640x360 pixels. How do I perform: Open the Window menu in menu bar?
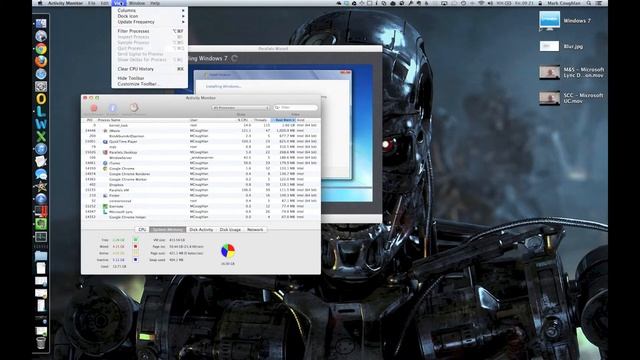coord(137,3)
